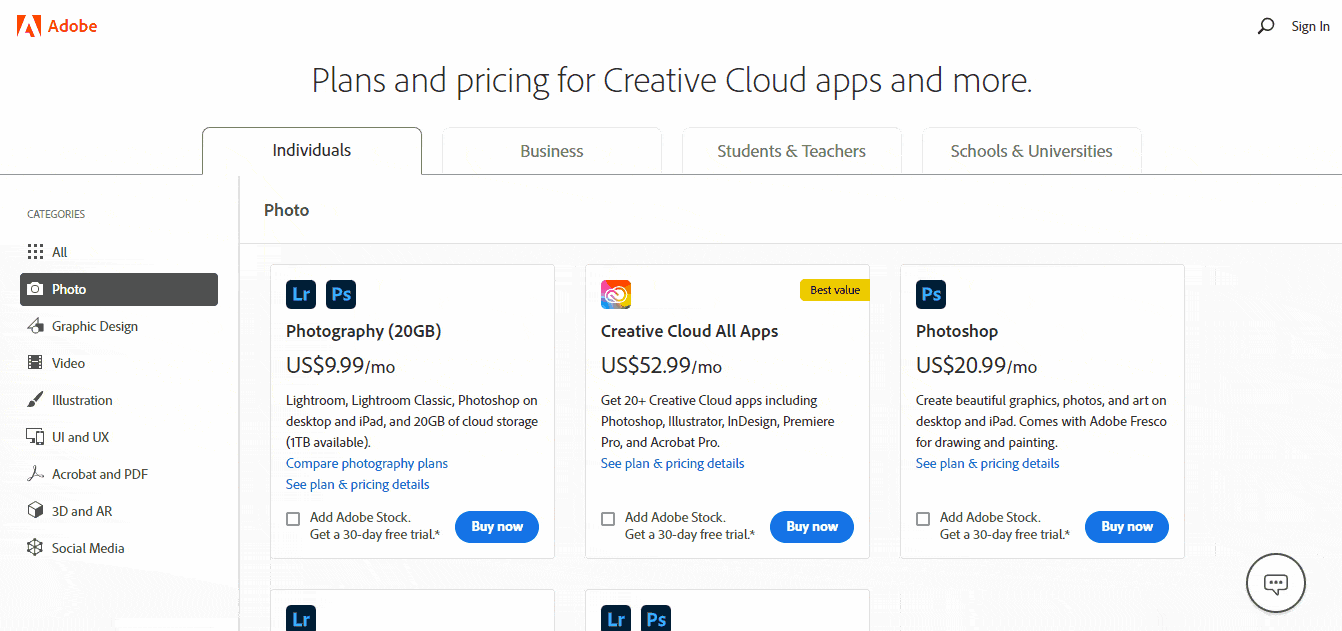Viewport: 1342px width, 631px height.
Task: Tick Add Adobe Stock on Photography plan
Action: [x=293, y=519]
